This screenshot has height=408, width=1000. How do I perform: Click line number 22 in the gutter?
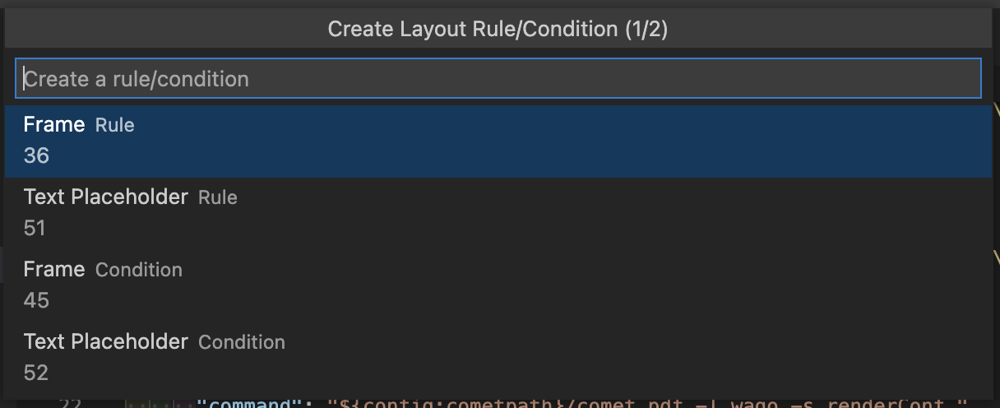70,404
